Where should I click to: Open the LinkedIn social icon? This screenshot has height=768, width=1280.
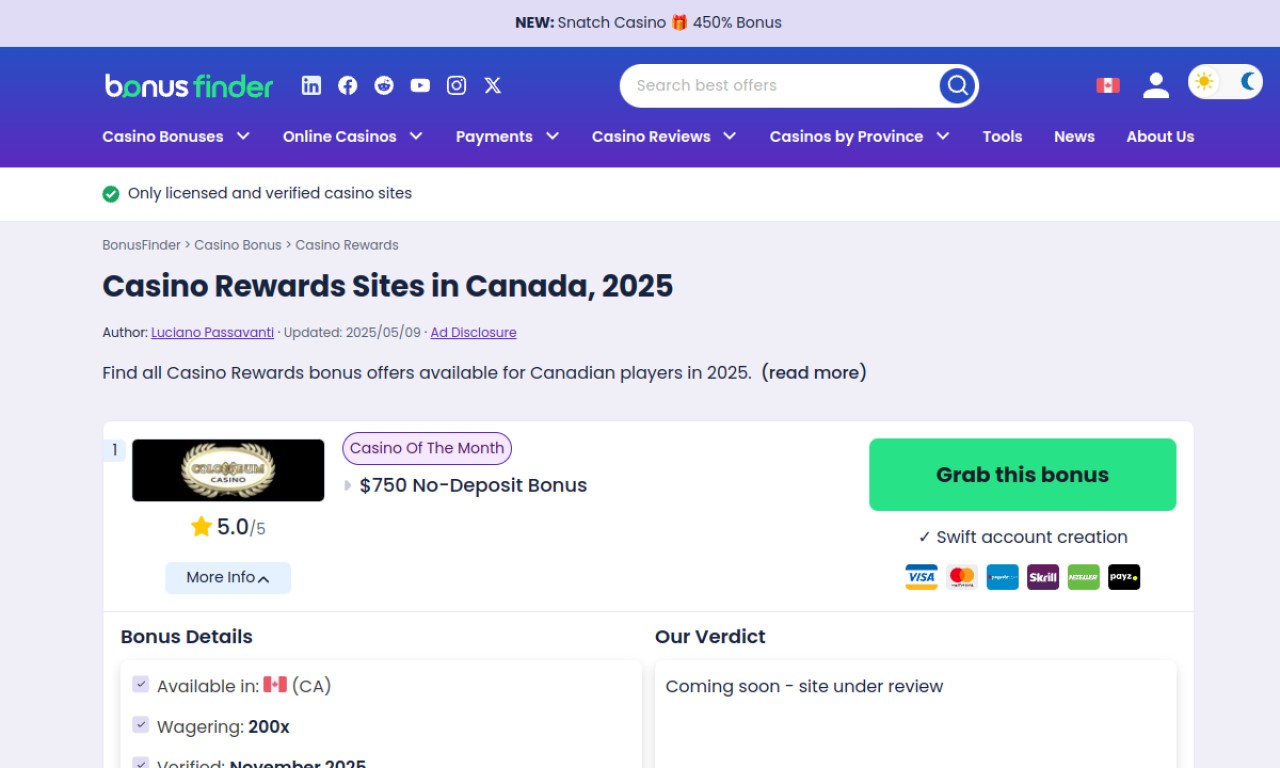pyautogui.click(x=312, y=86)
